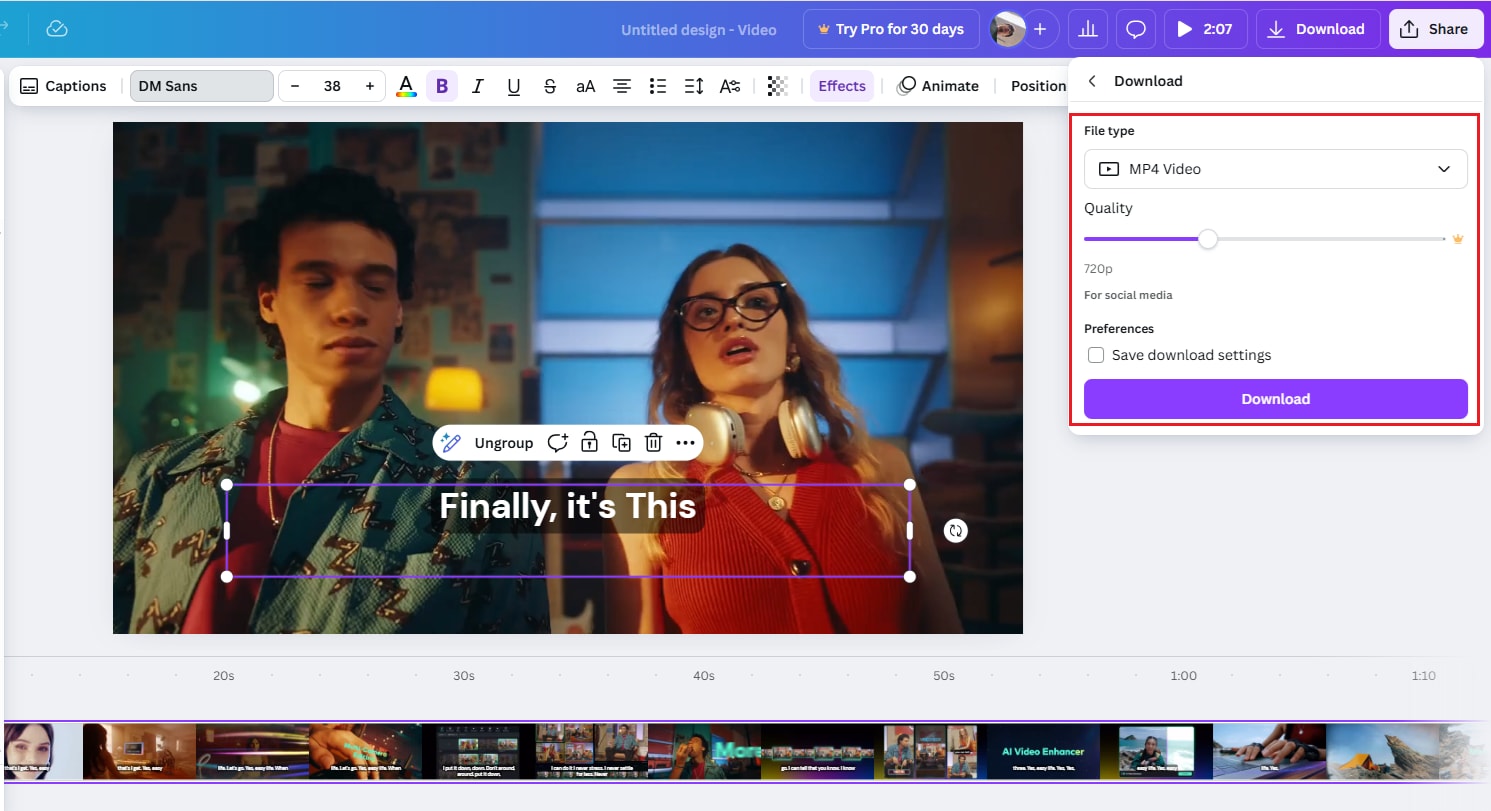Toggle uppercase aA text
The height and width of the screenshot is (811, 1491).
585,86
